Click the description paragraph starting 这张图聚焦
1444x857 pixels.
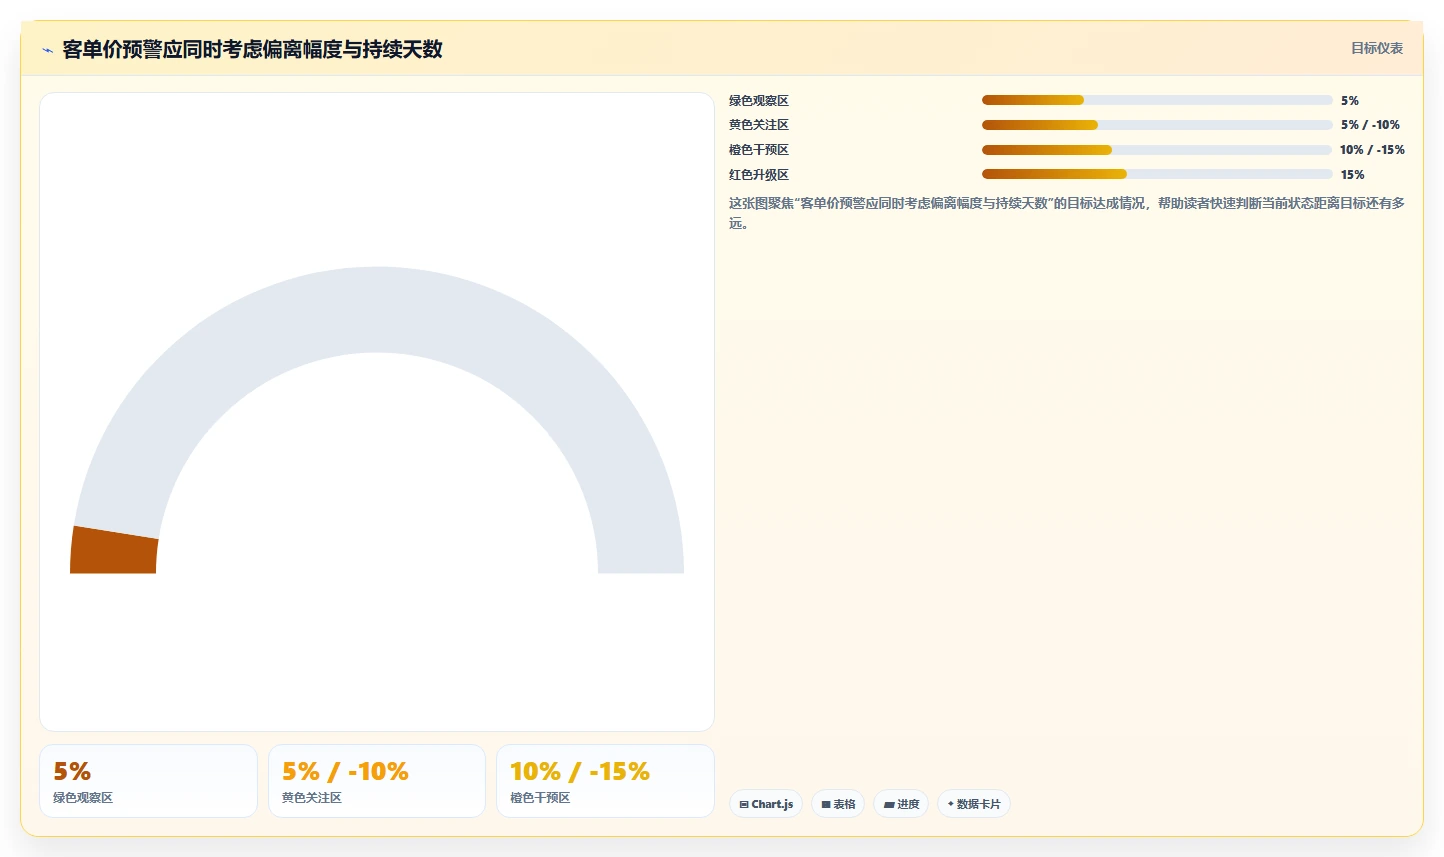(1067, 213)
